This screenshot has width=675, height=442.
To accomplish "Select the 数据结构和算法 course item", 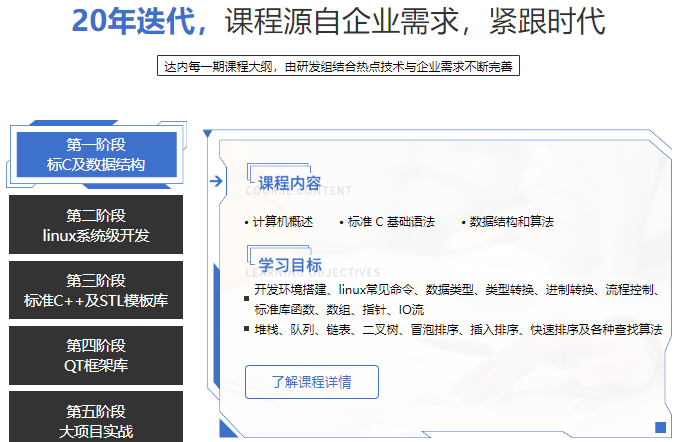I will click(510, 222).
